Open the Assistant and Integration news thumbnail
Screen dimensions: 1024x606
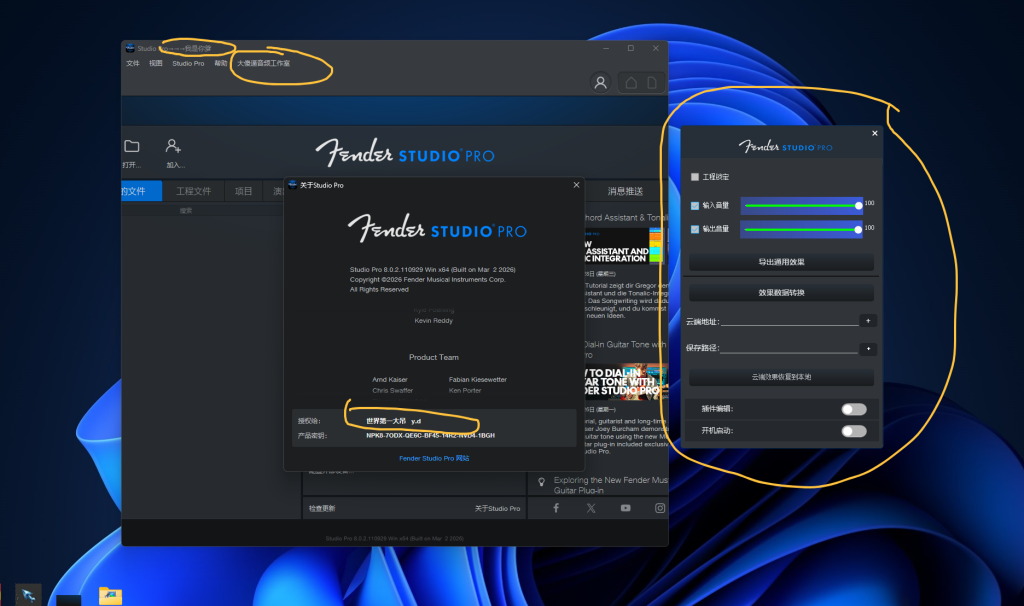coord(624,246)
